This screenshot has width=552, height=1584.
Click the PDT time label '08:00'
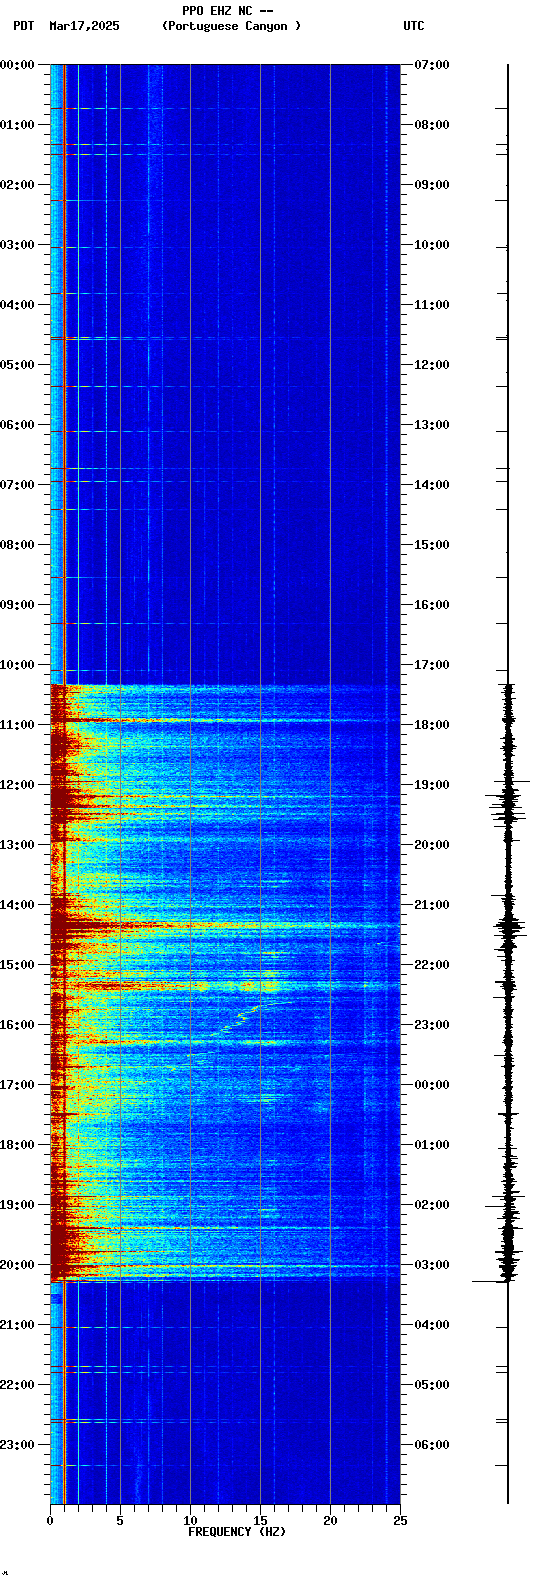coord(17,545)
